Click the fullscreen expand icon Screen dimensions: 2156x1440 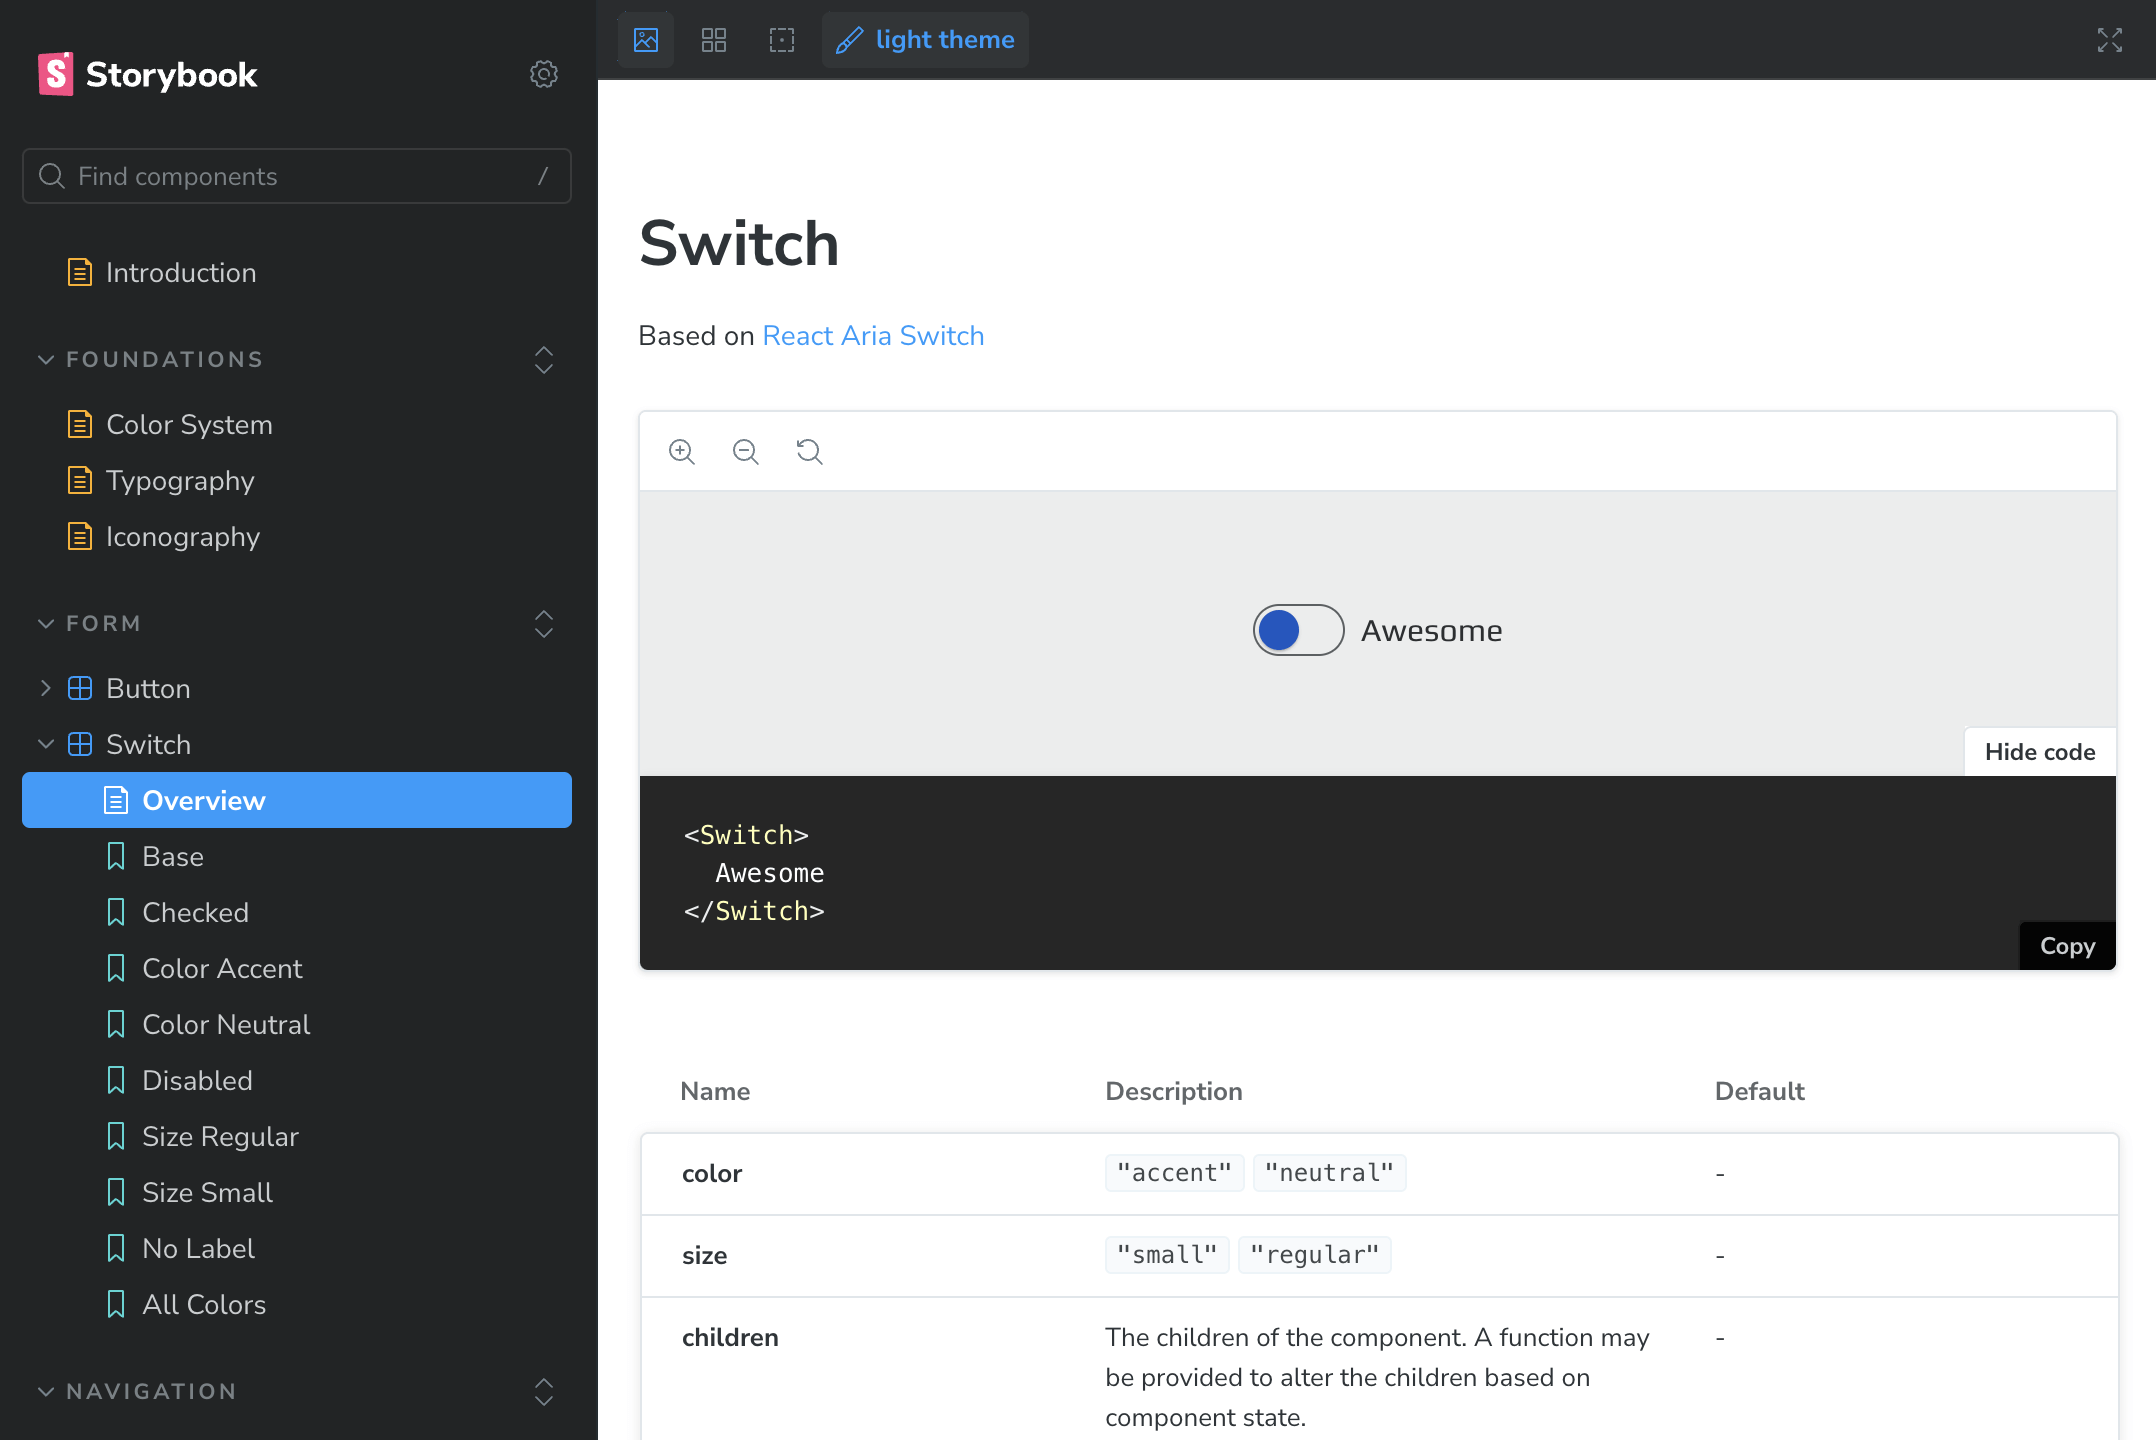pyautogui.click(x=2109, y=39)
